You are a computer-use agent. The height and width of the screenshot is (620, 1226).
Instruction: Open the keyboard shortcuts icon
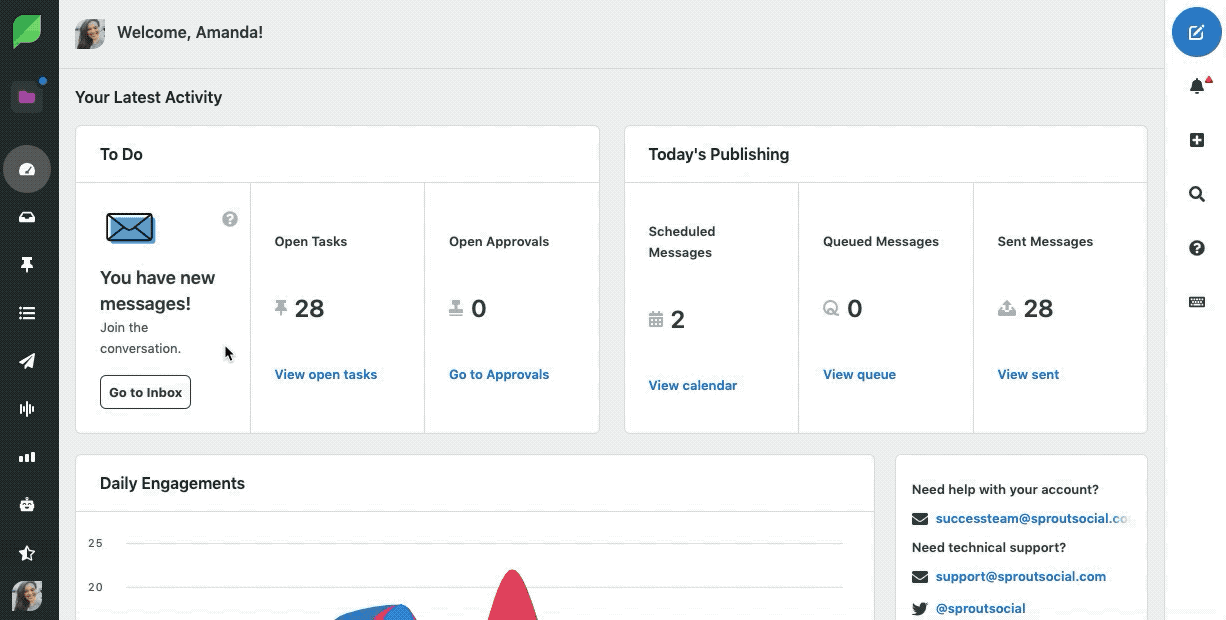[x=1196, y=302]
